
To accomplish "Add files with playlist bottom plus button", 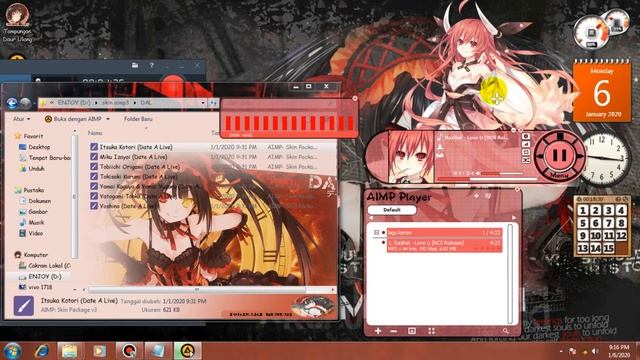I will tap(378, 331).
